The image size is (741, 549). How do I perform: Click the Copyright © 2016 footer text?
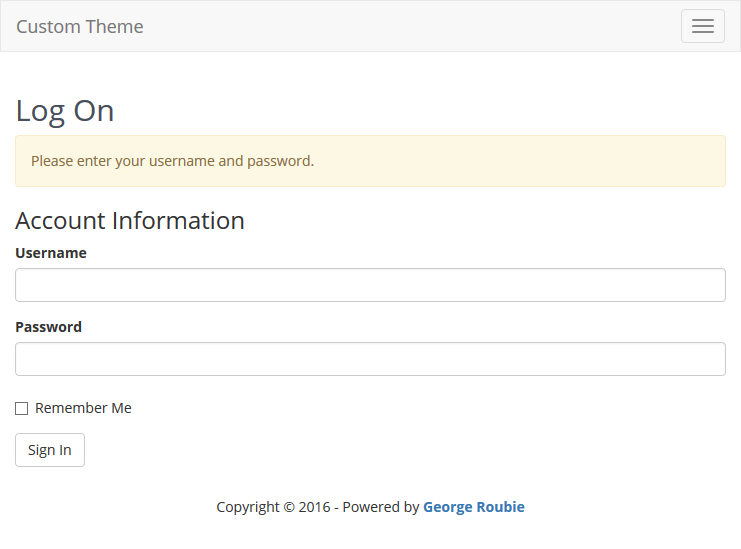click(273, 506)
